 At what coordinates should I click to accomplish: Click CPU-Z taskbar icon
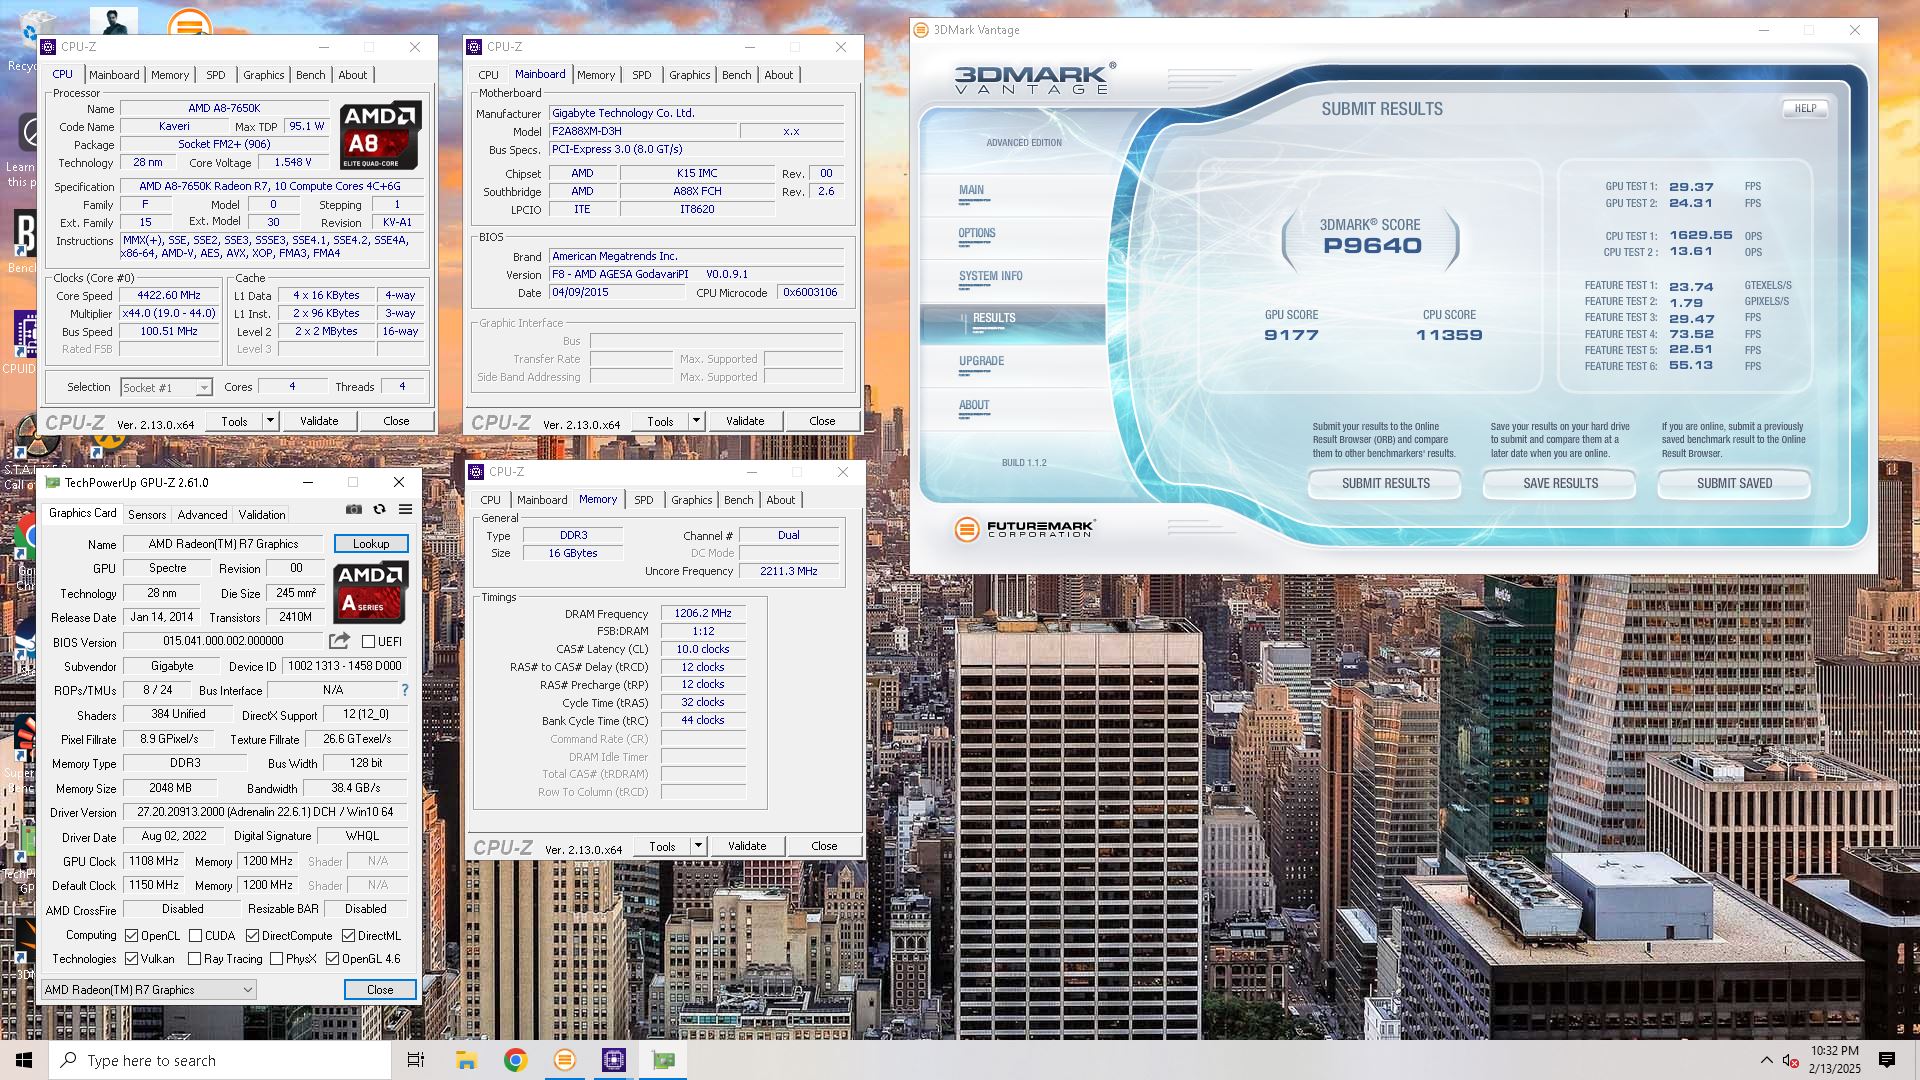tap(614, 1060)
